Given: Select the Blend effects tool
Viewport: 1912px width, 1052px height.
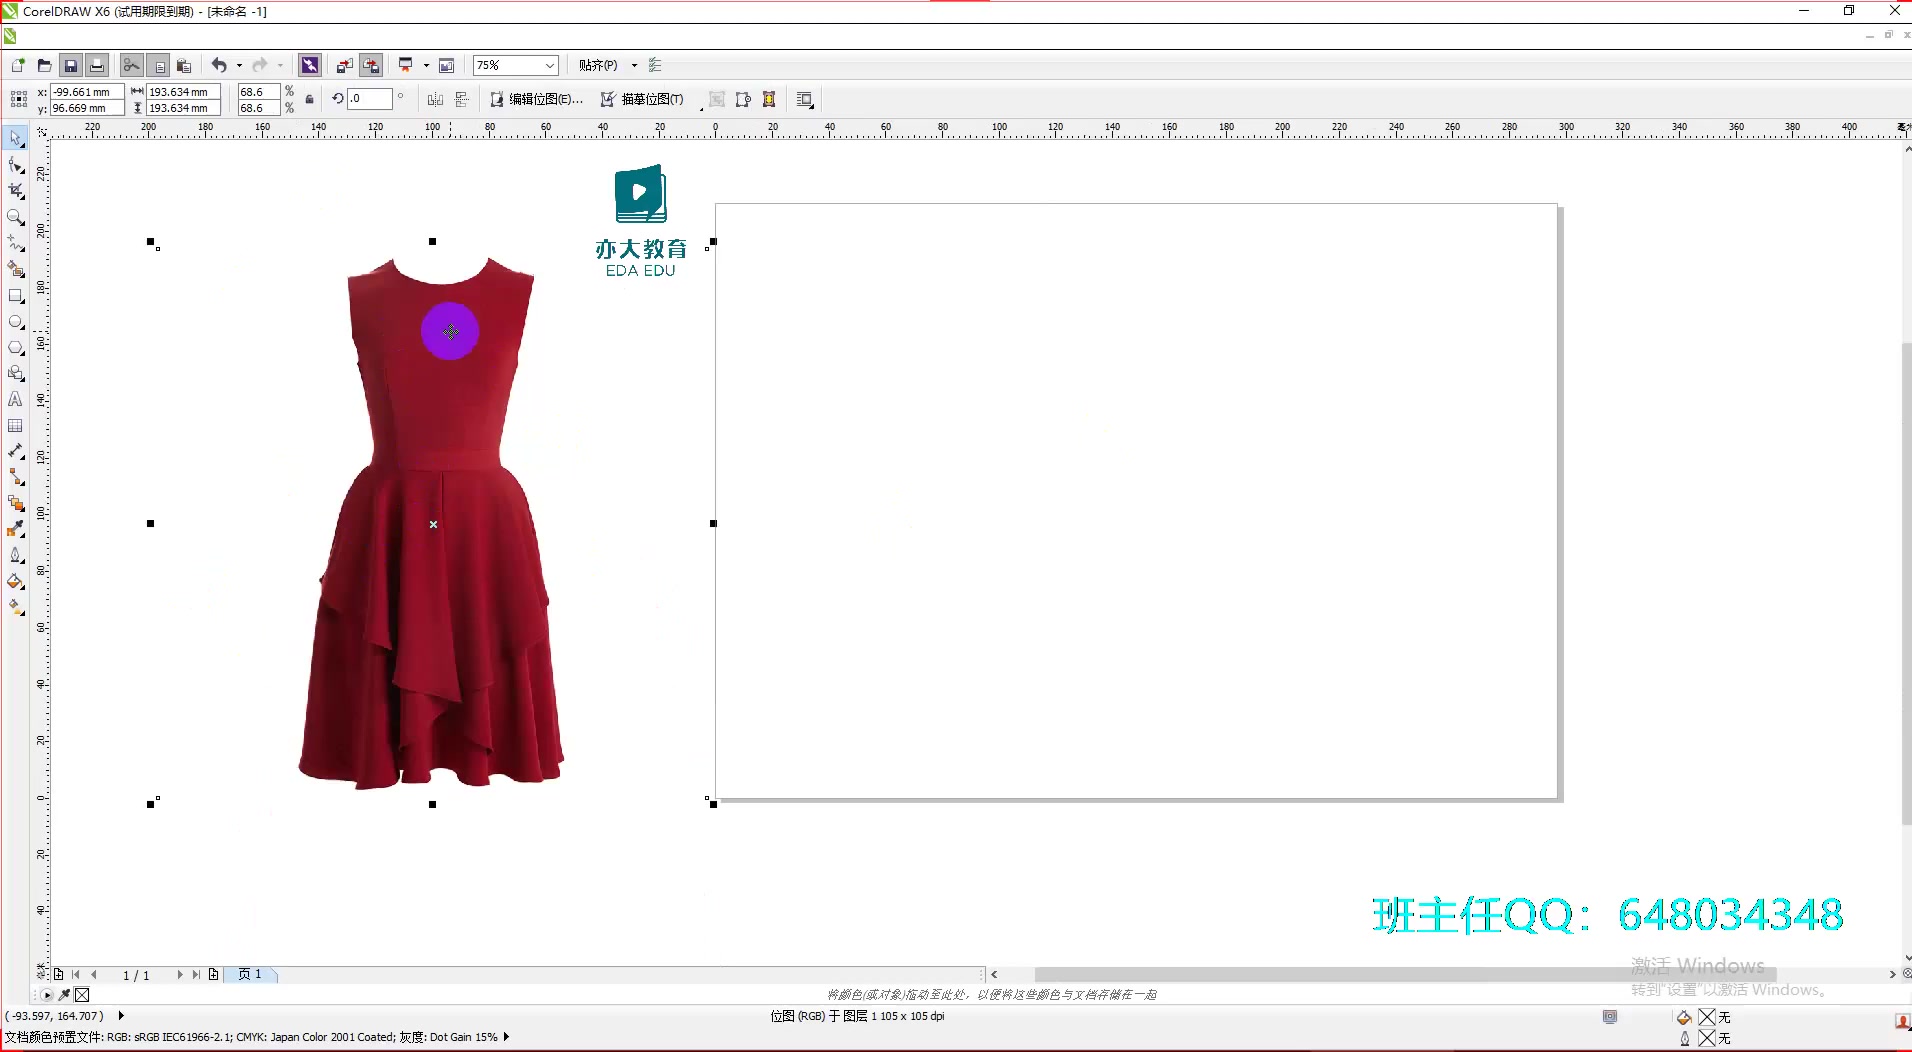Looking at the screenshot, I should (x=15, y=504).
